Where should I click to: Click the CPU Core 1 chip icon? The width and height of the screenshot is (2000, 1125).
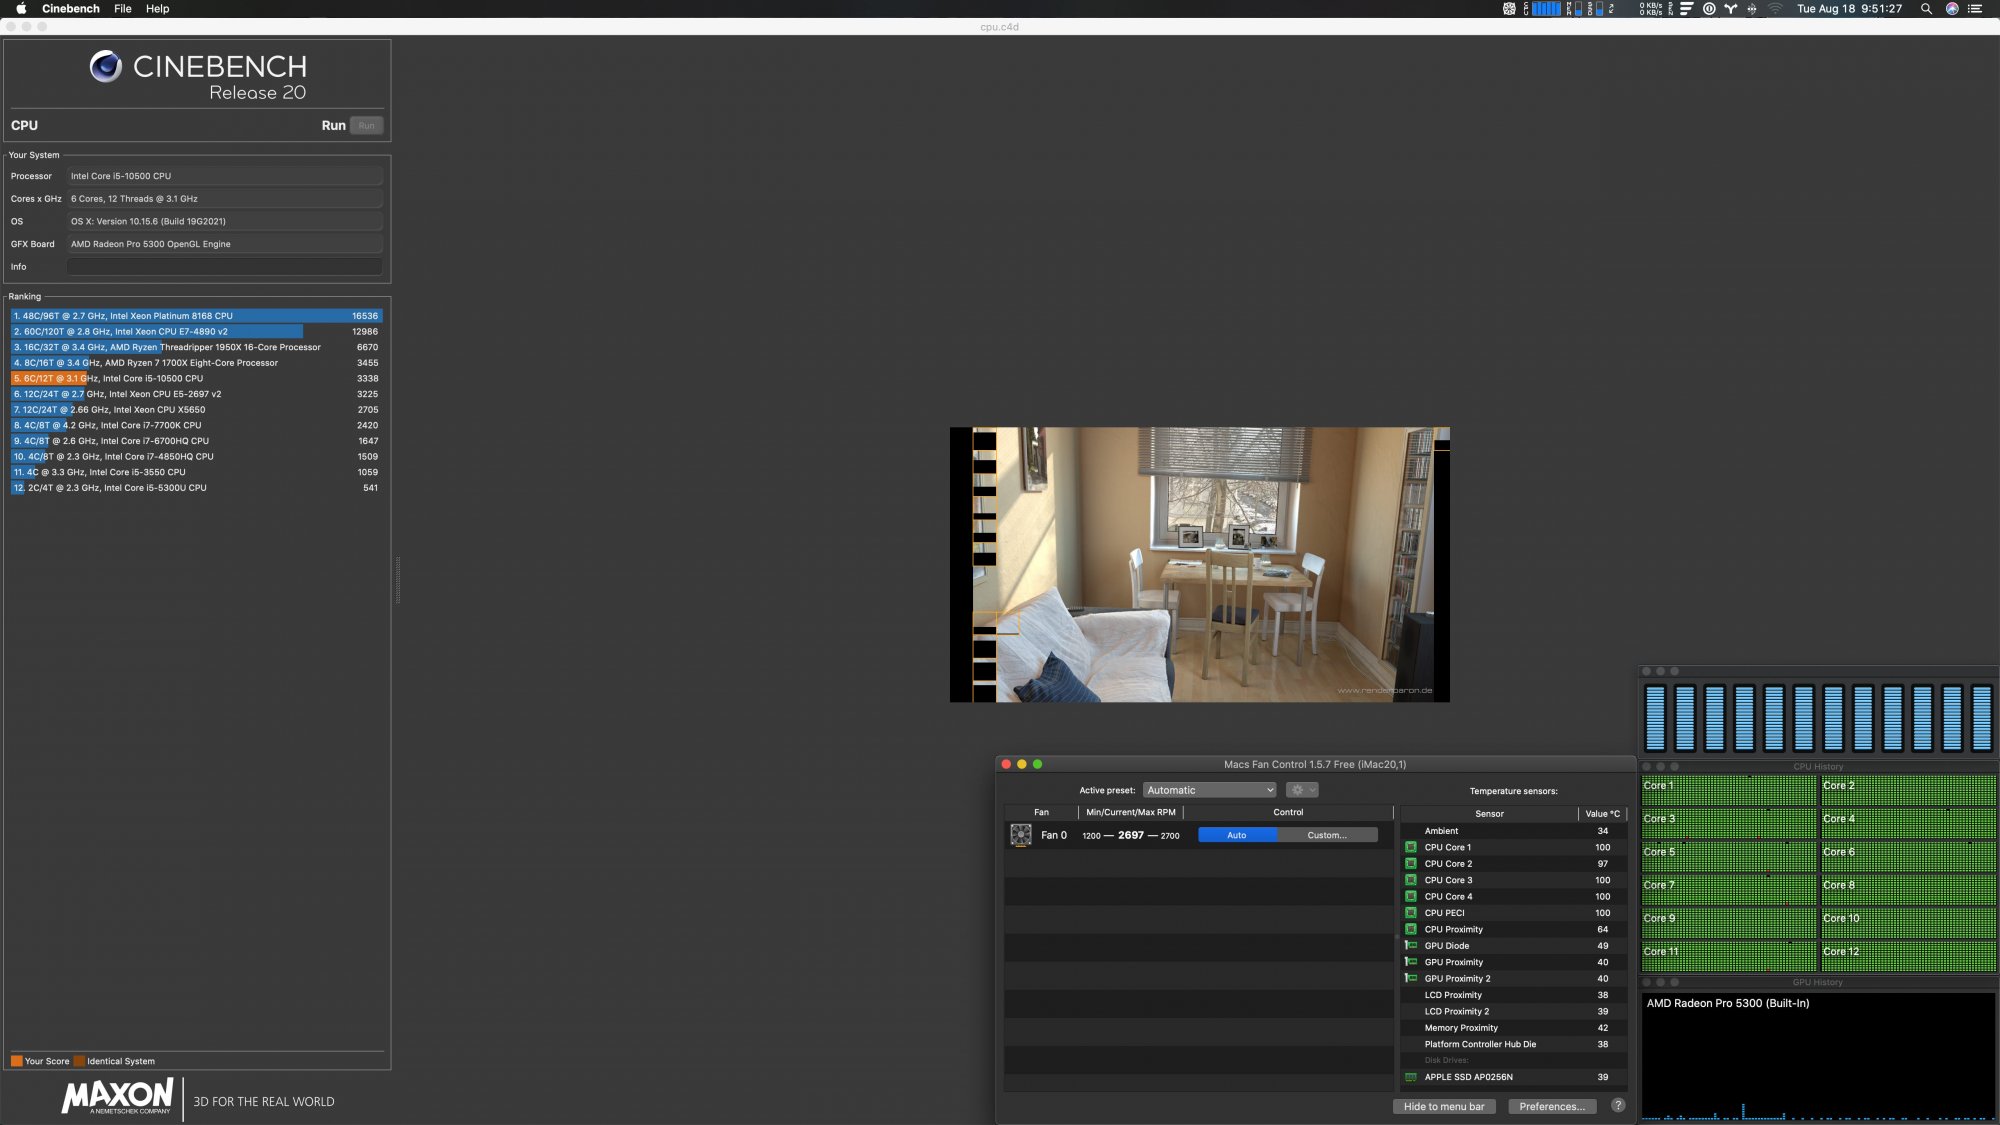coord(1411,847)
